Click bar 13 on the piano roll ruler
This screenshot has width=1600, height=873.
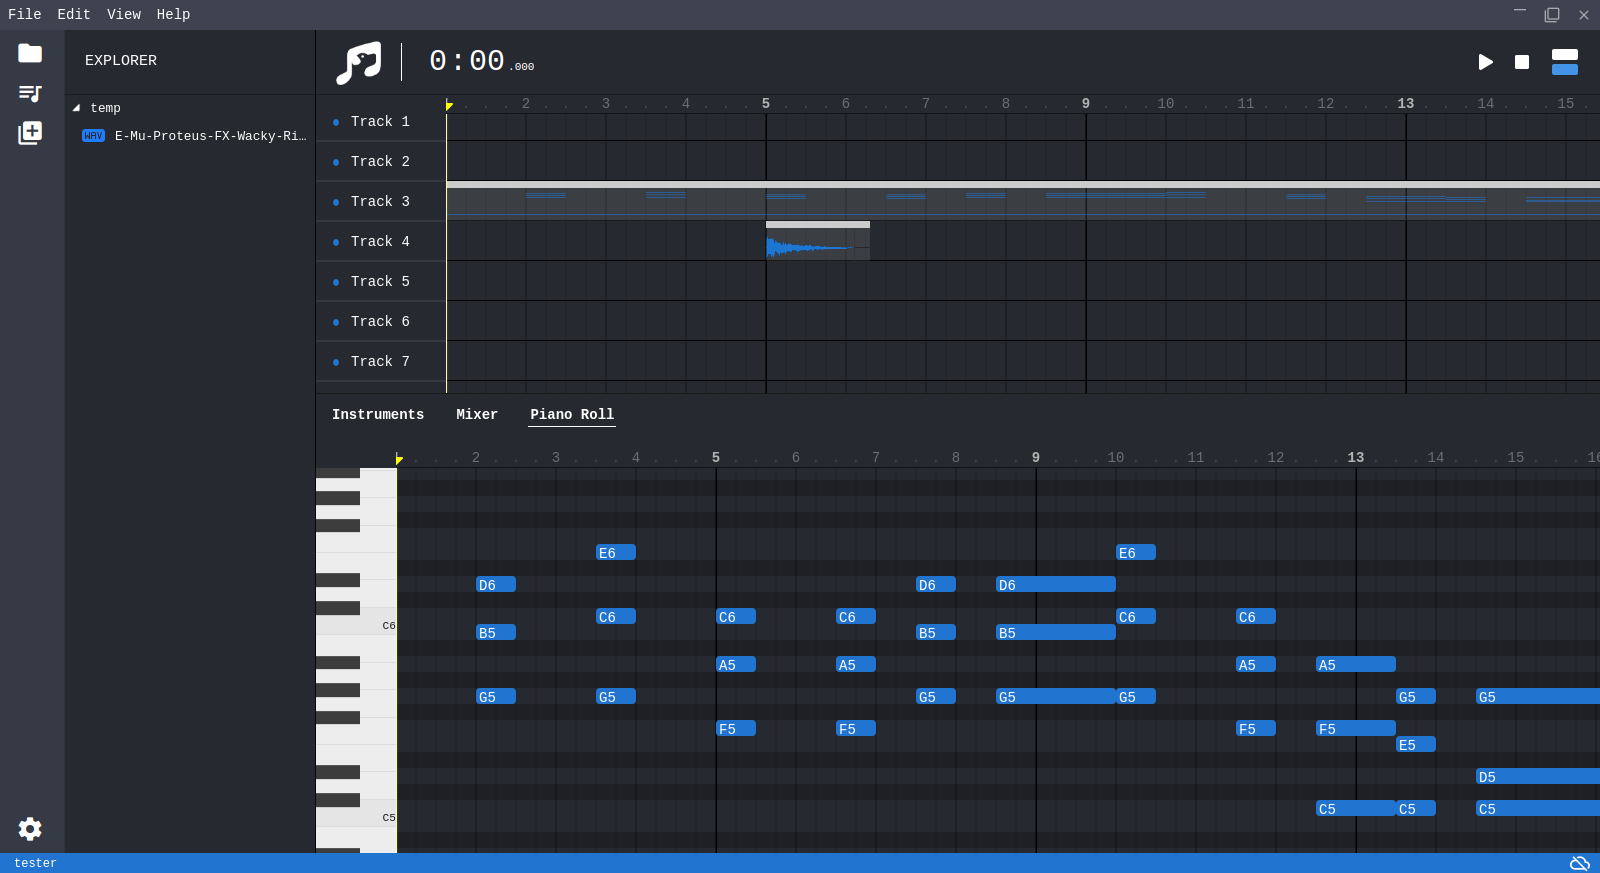coord(1356,457)
